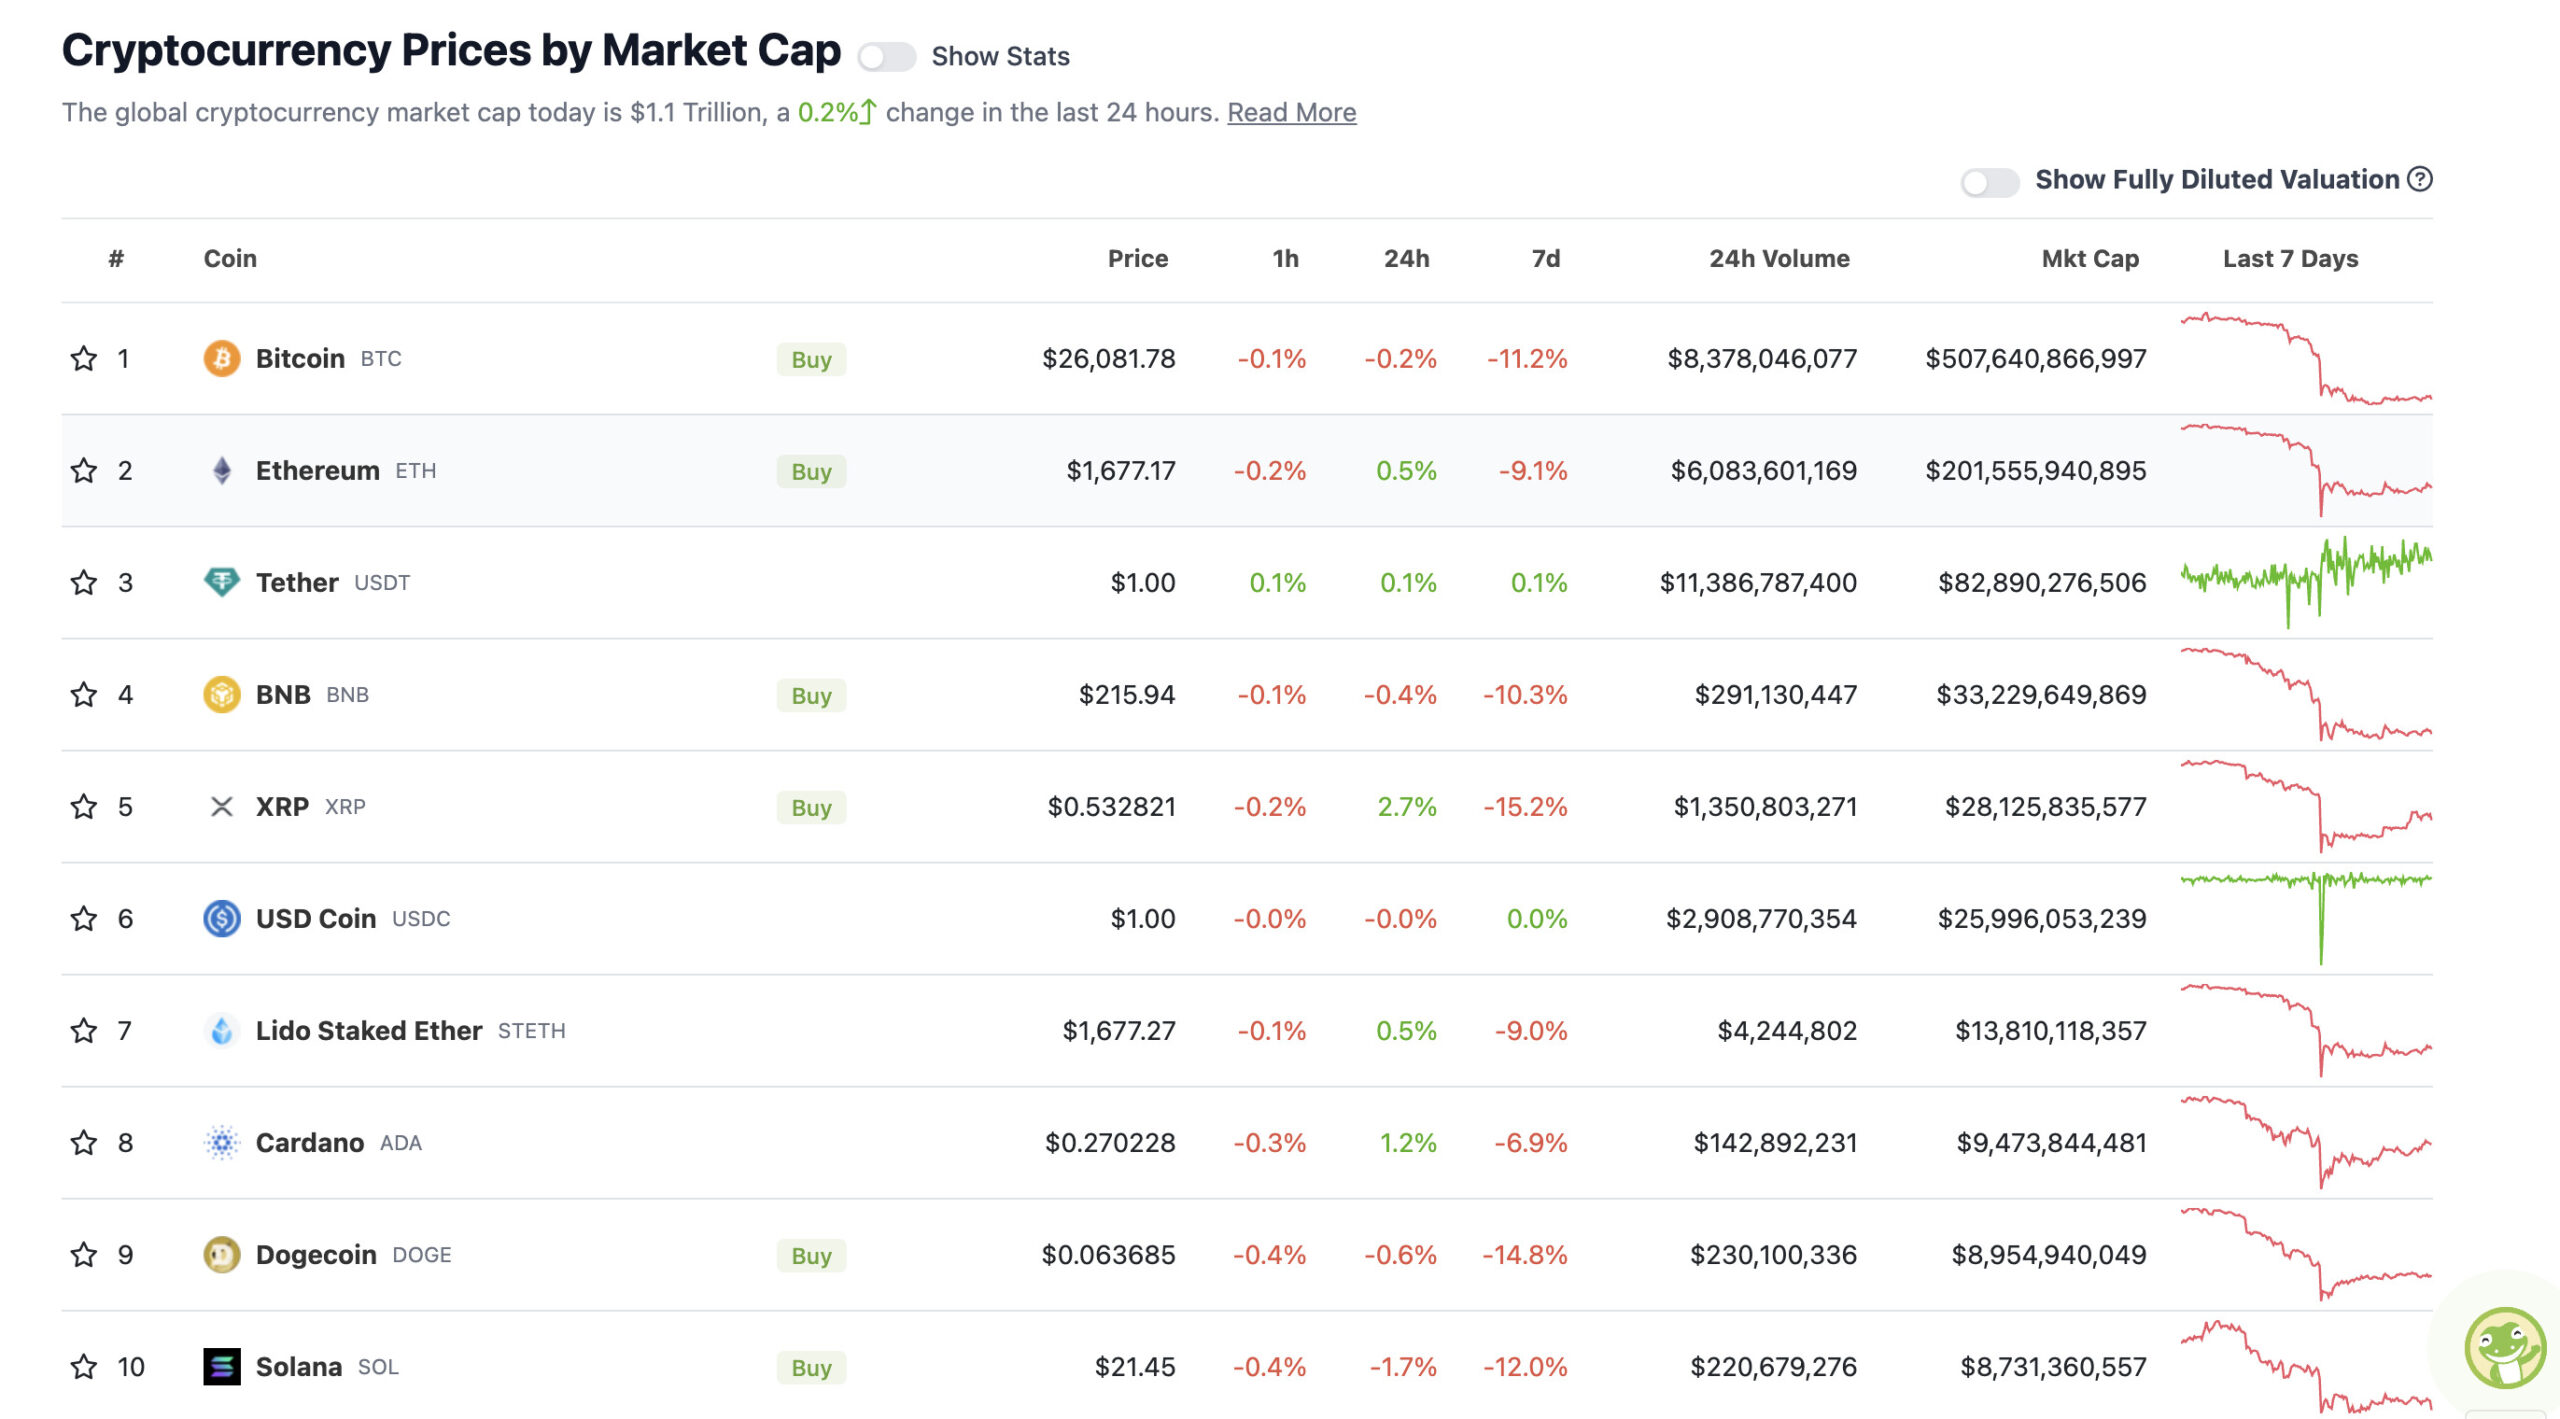Favorite USD Coin using star icon
The height and width of the screenshot is (1419, 2560).
click(x=84, y=918)
